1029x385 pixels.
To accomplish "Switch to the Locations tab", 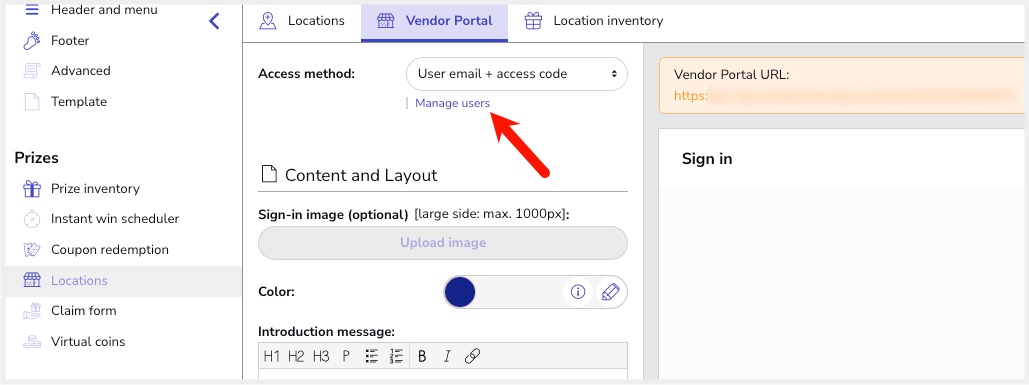I will pyautogui.click(x=302, y=21).
